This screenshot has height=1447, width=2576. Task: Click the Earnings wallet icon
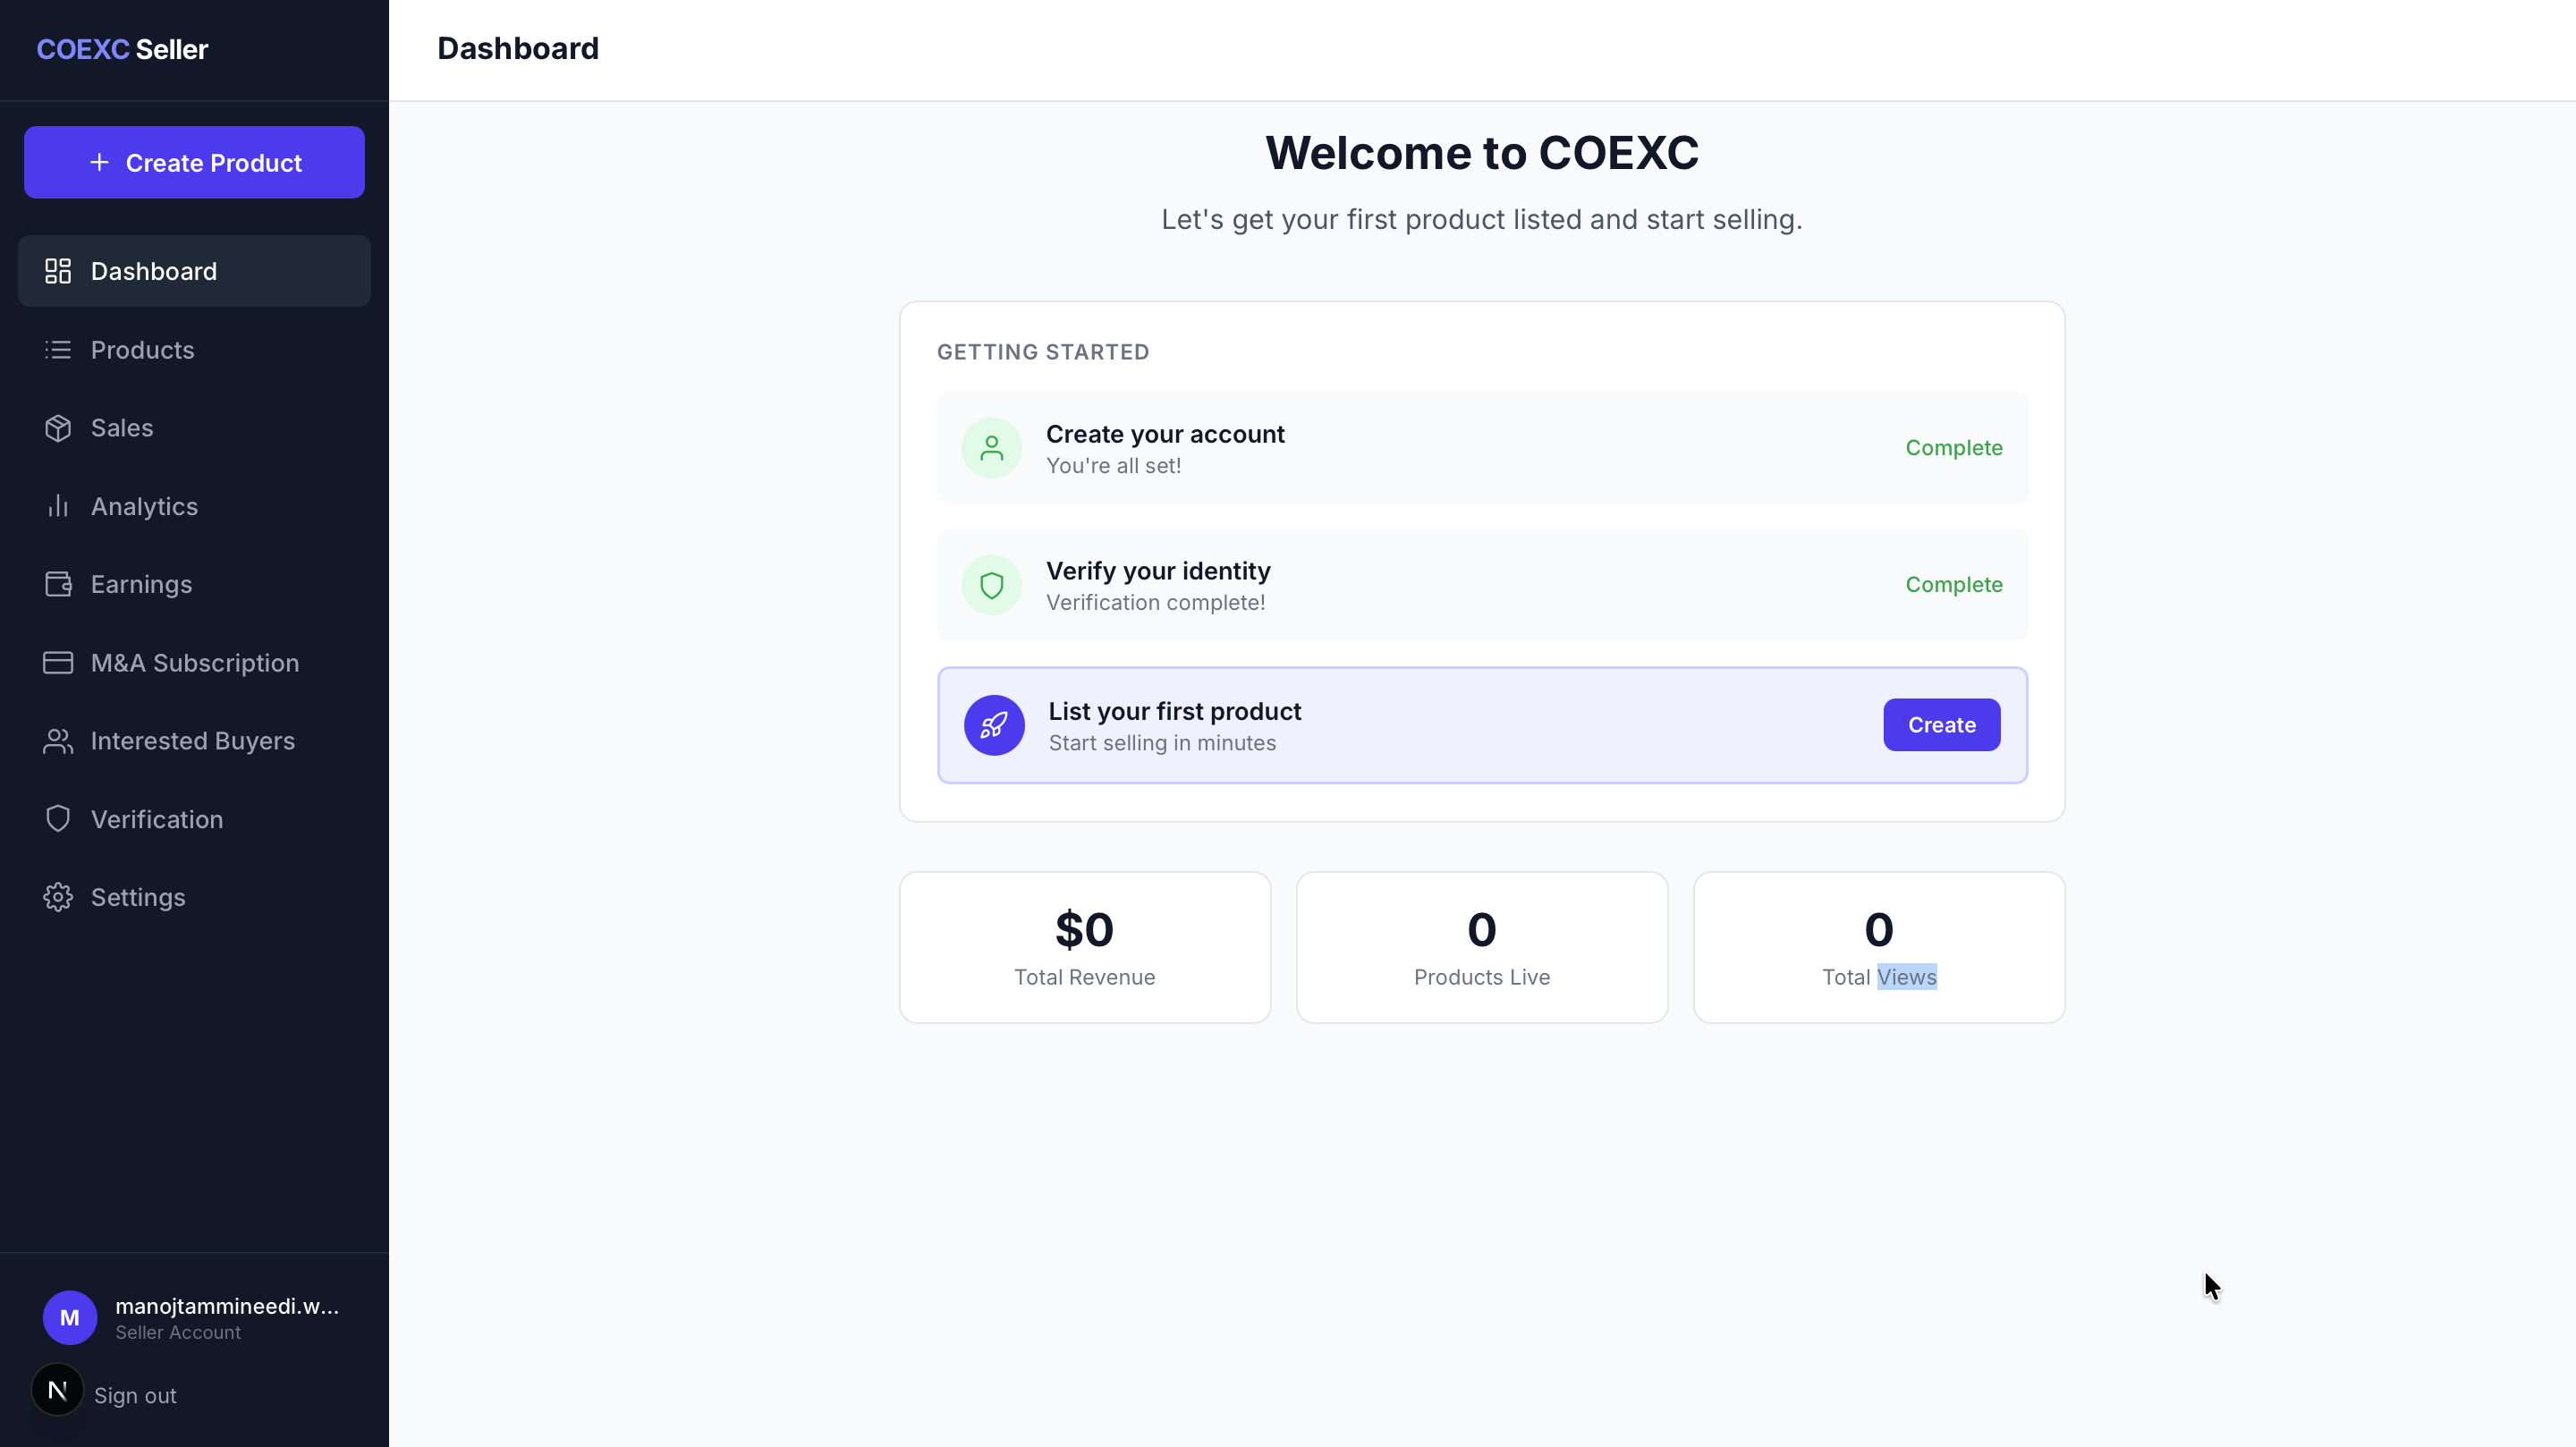pos(58,584)
